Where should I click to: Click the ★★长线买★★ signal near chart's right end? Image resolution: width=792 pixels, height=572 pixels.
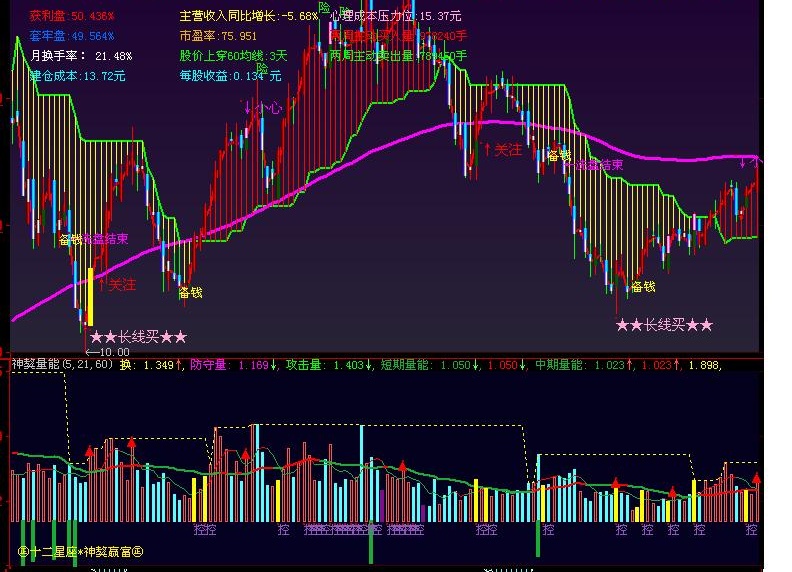tap(664, 325)
